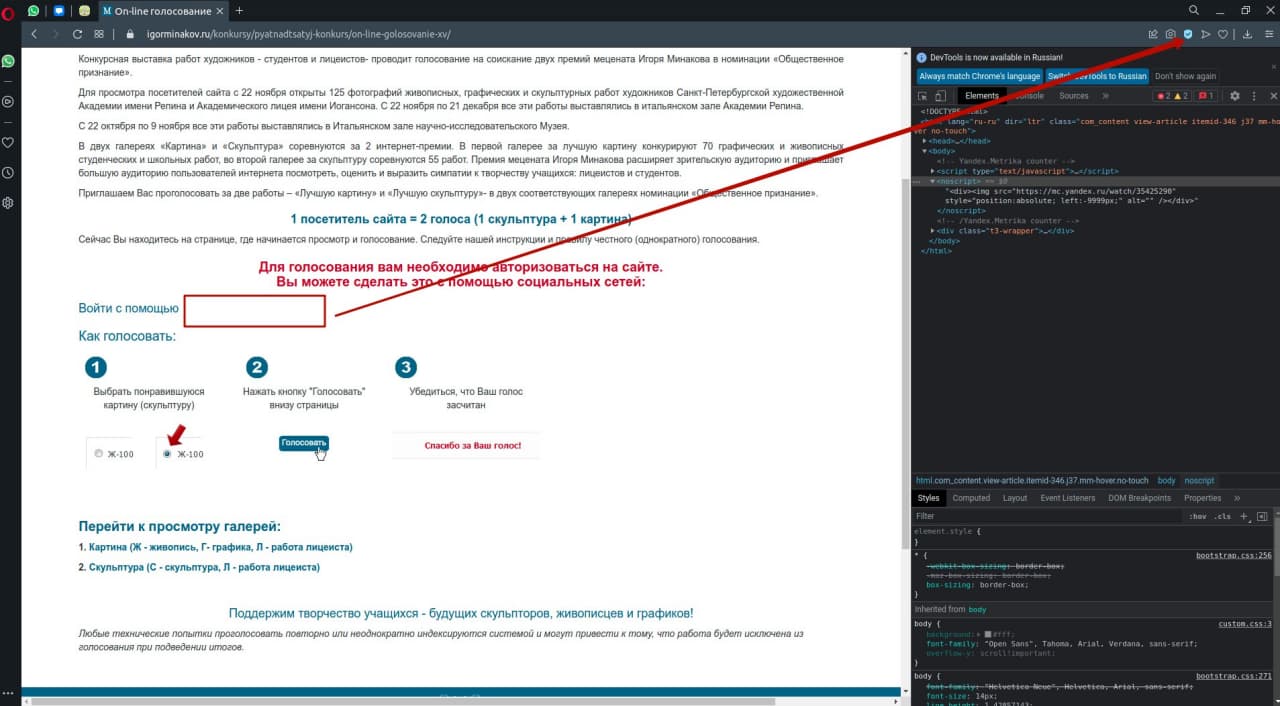Expand the head node in the DOM tree

tap(926, 141)
